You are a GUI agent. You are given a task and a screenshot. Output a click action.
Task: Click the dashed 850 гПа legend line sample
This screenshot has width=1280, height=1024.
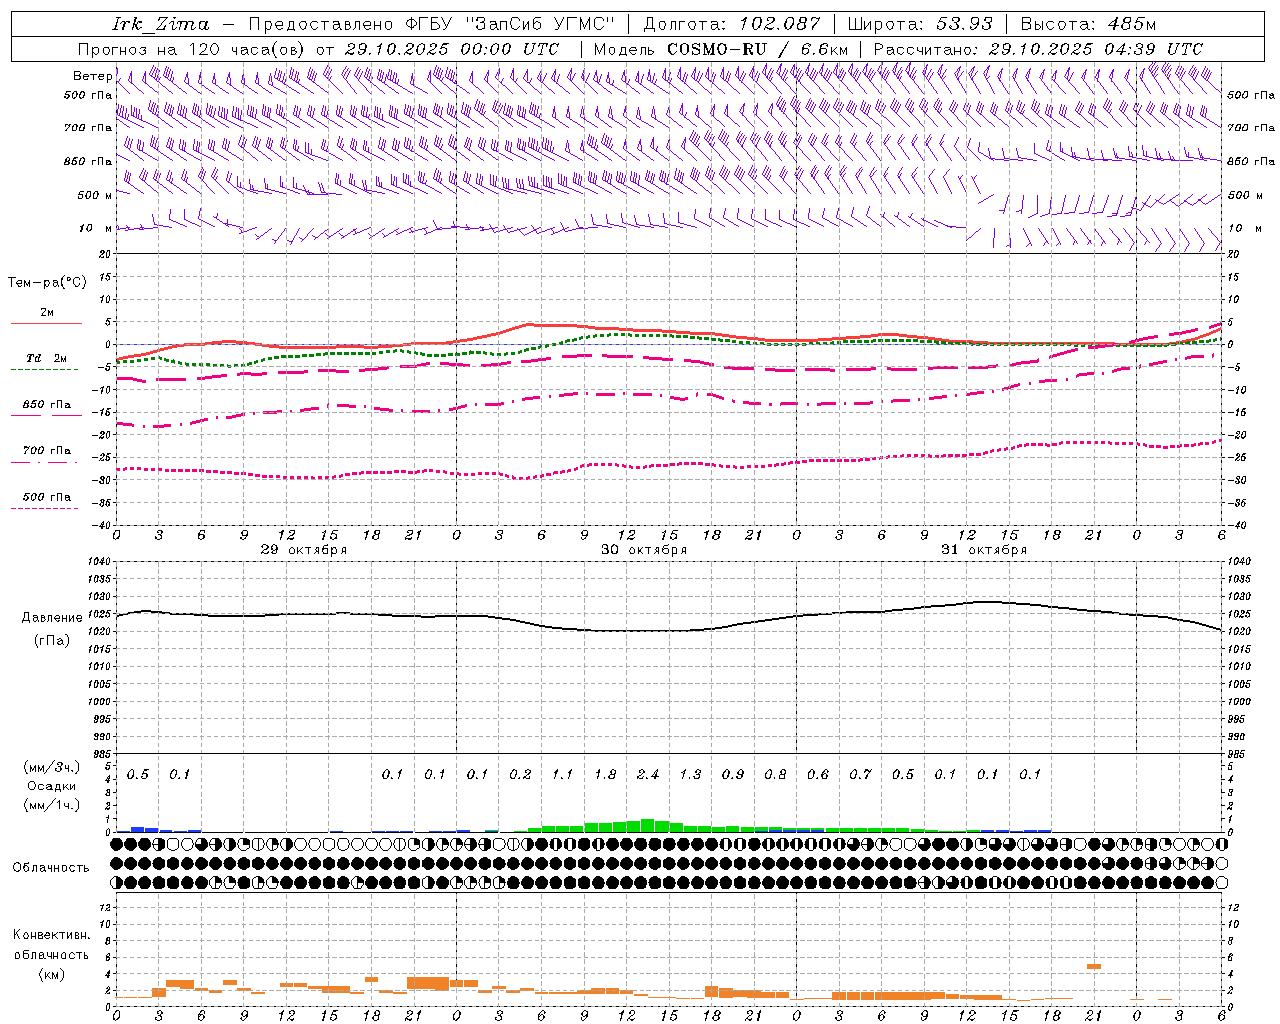click(x=46, y=415)
